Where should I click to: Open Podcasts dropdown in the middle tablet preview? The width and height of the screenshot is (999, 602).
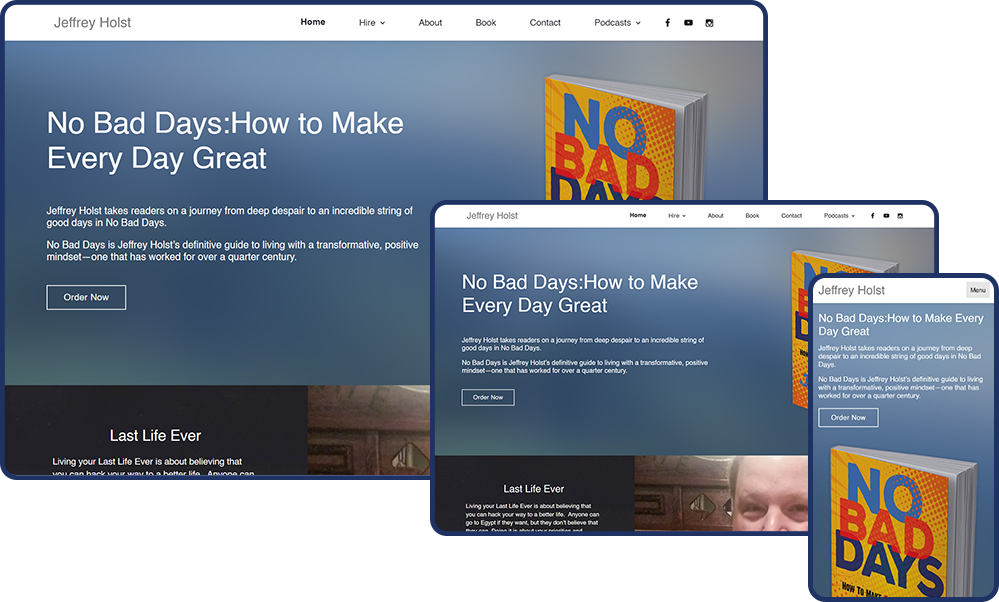click(839, 216)
